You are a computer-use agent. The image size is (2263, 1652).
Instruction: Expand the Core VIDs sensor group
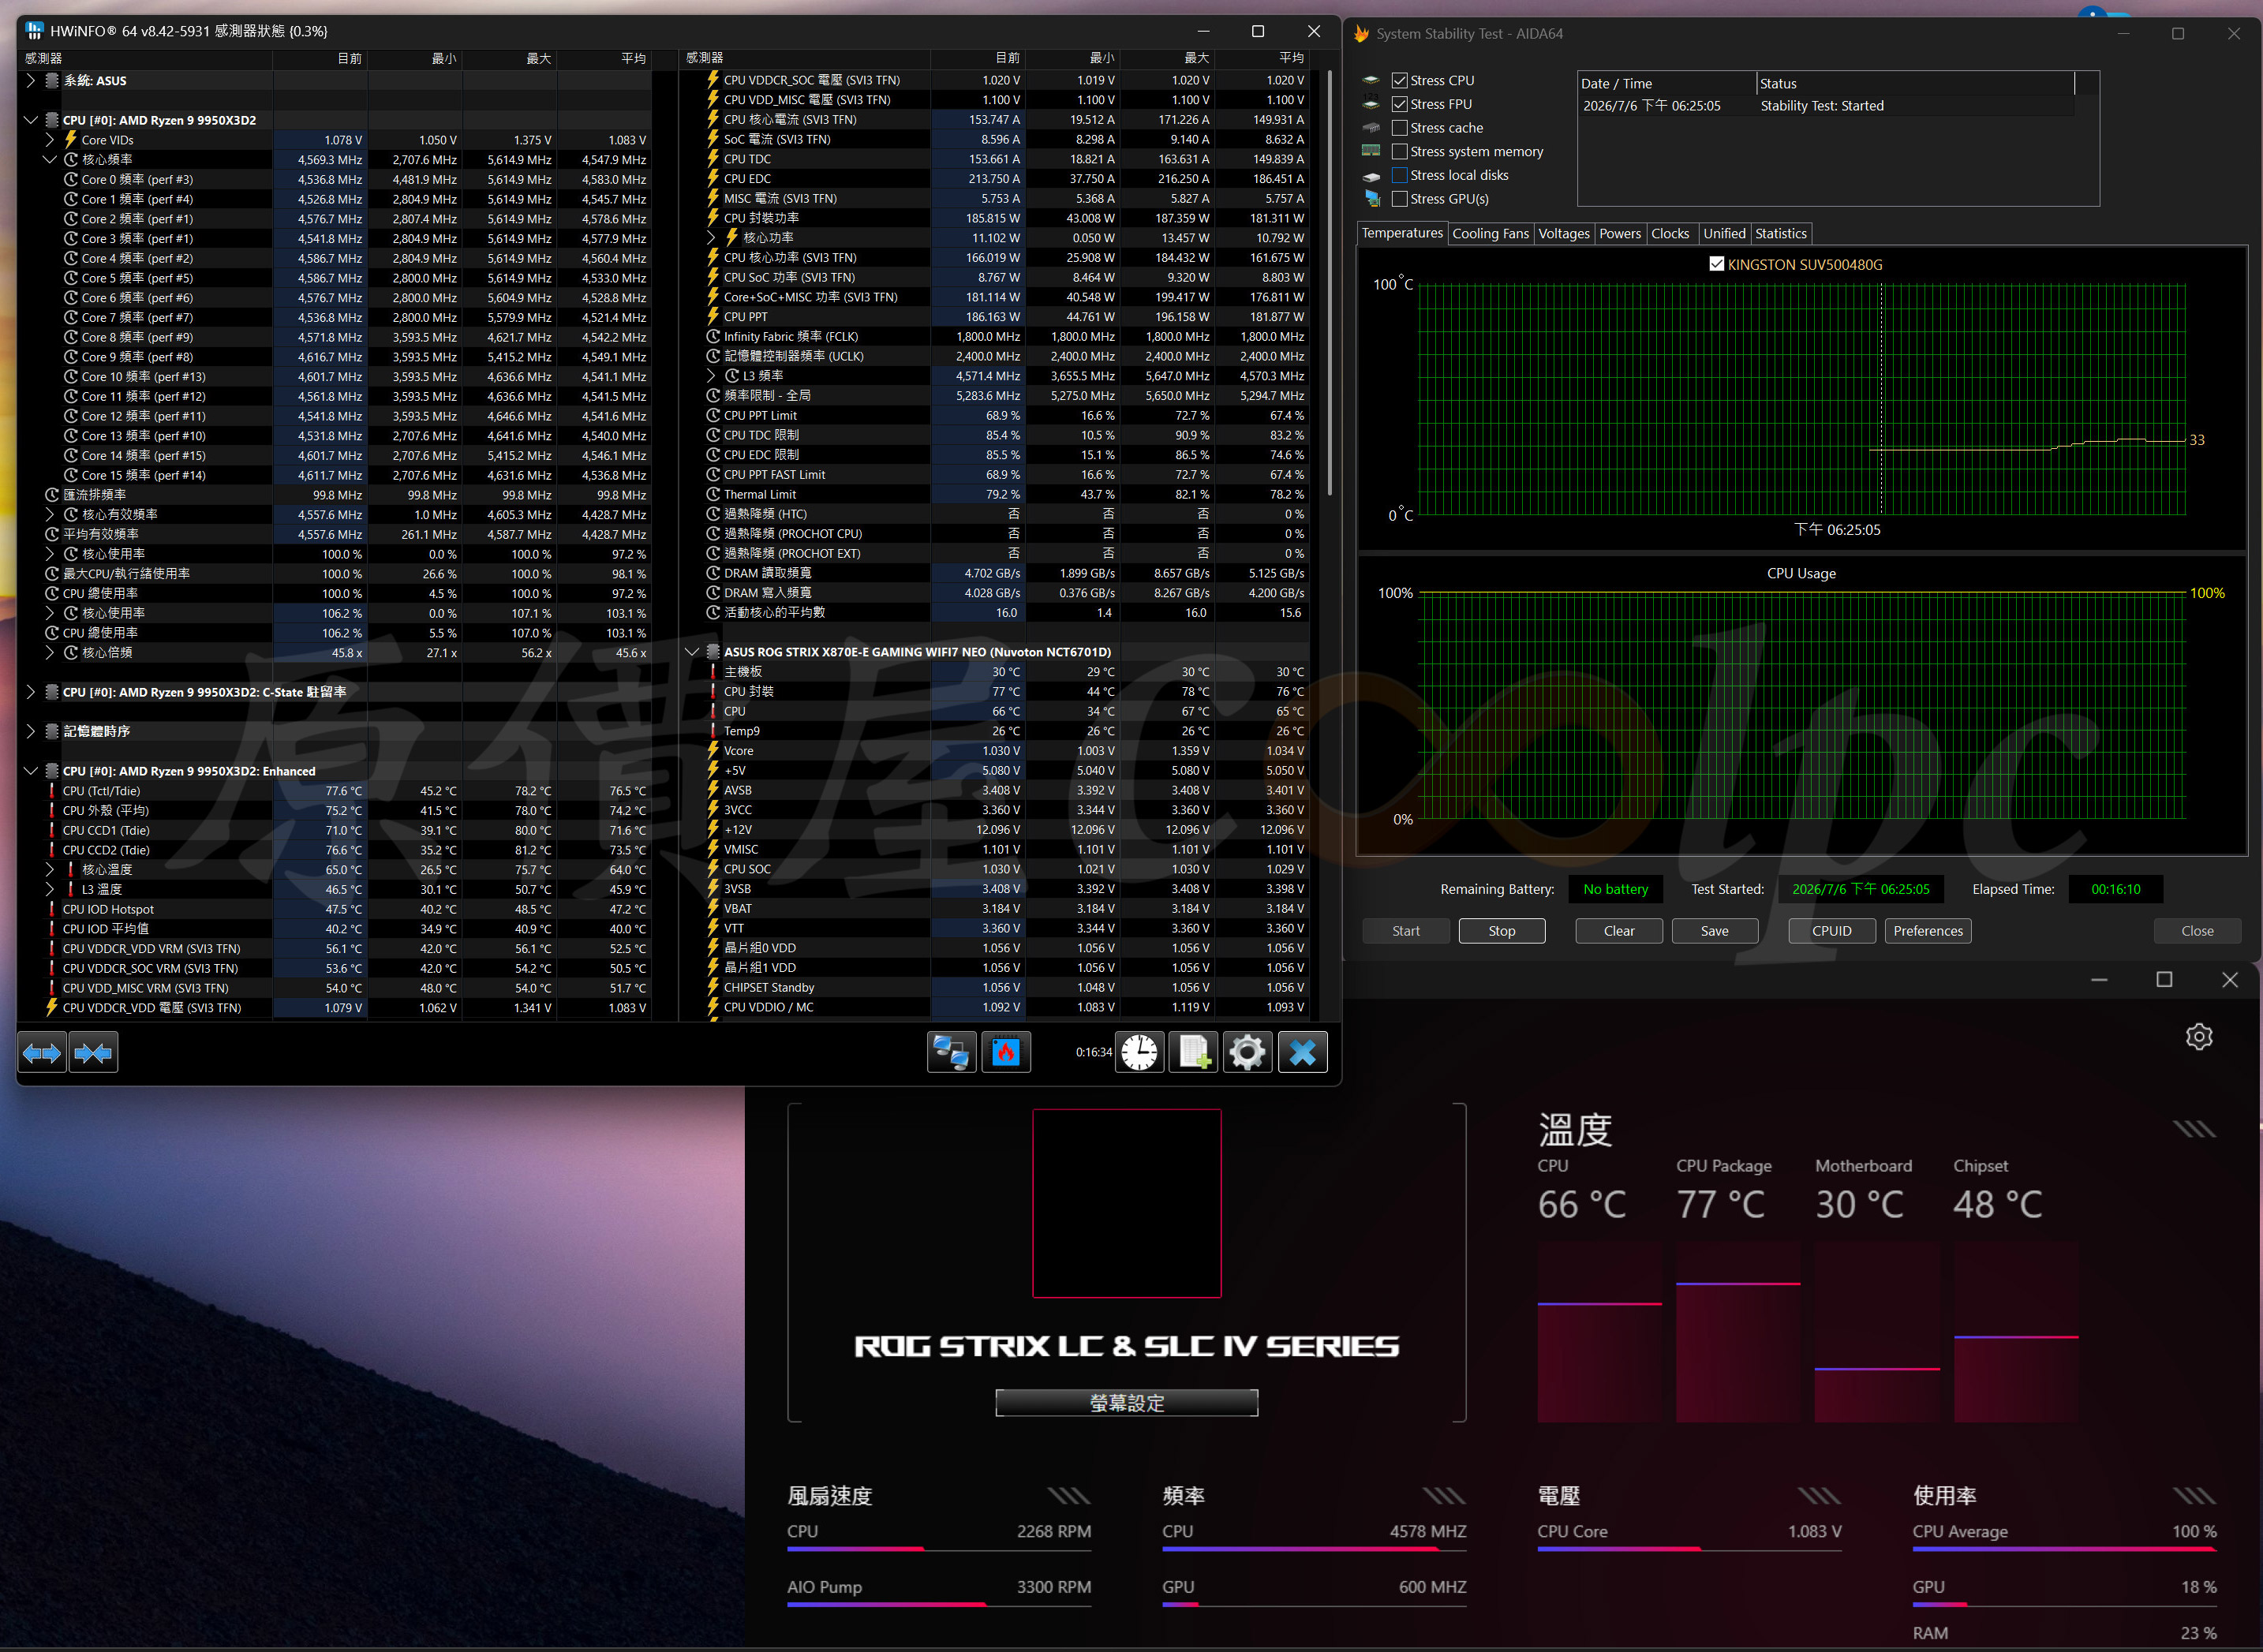49,140
